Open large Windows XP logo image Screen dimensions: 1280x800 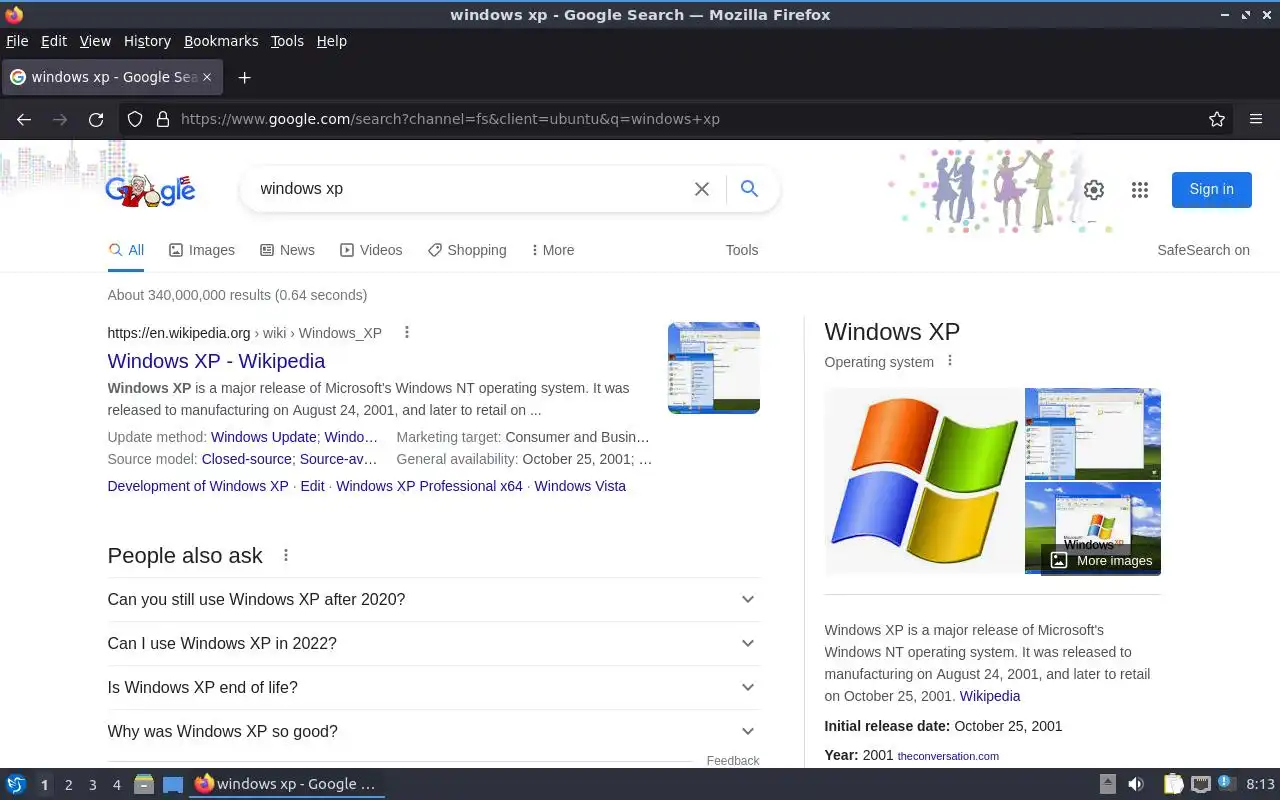pyautogui.click(x=924, y=481)
